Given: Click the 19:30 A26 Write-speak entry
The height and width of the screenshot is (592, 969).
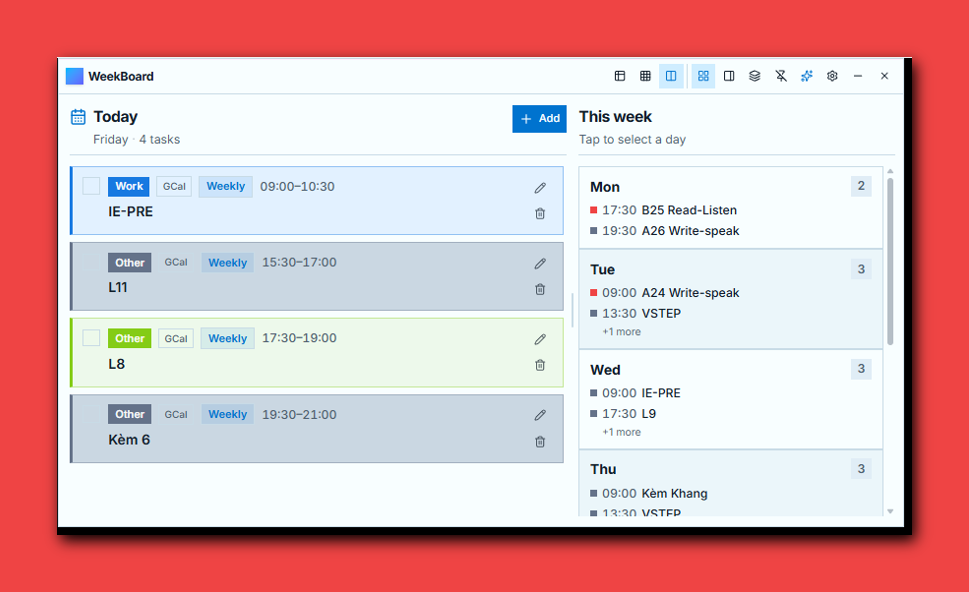Looking at the screenshot, I should pyautogui.click(x=665, y=231).
